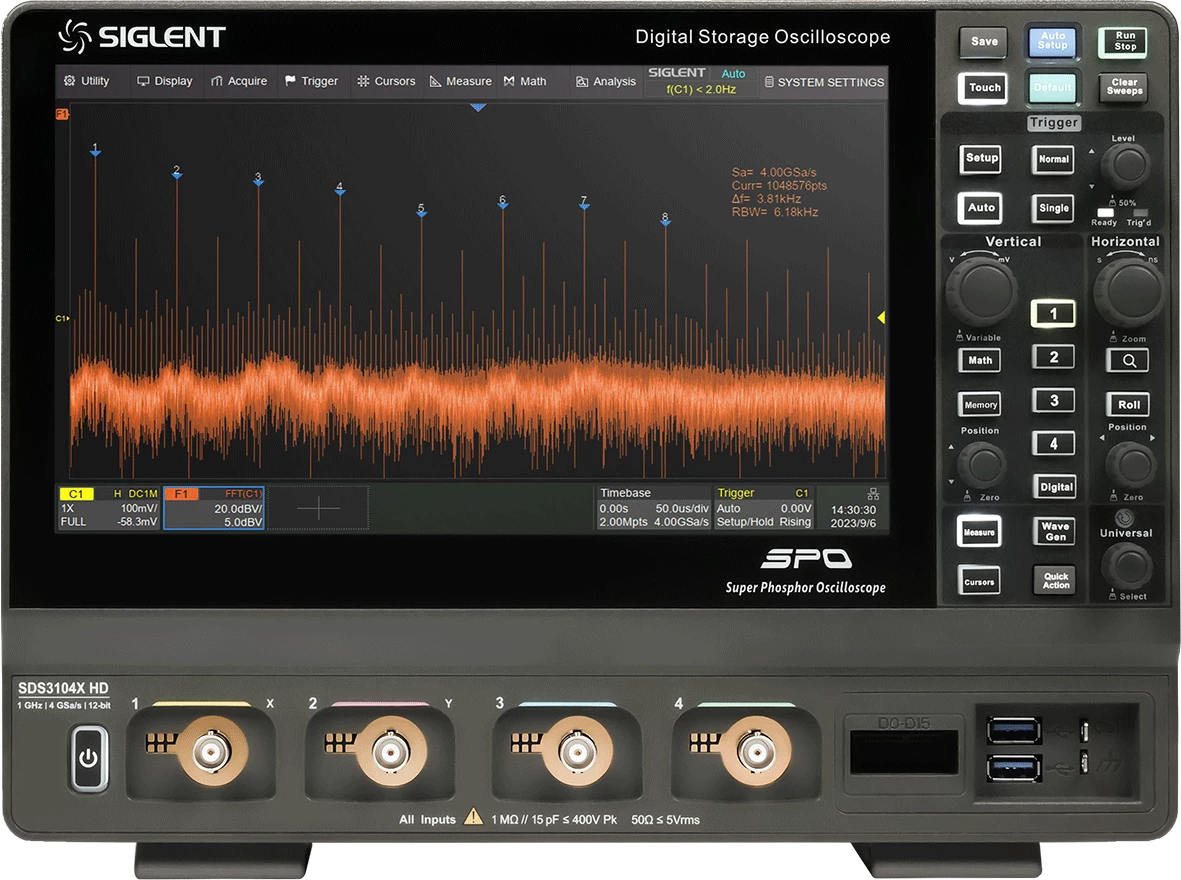Click peak marker 1 on FFT trace
Image resolution: width=1181 pixels, height=880 pixels.
pyautogui.click(x=95, y=150)
